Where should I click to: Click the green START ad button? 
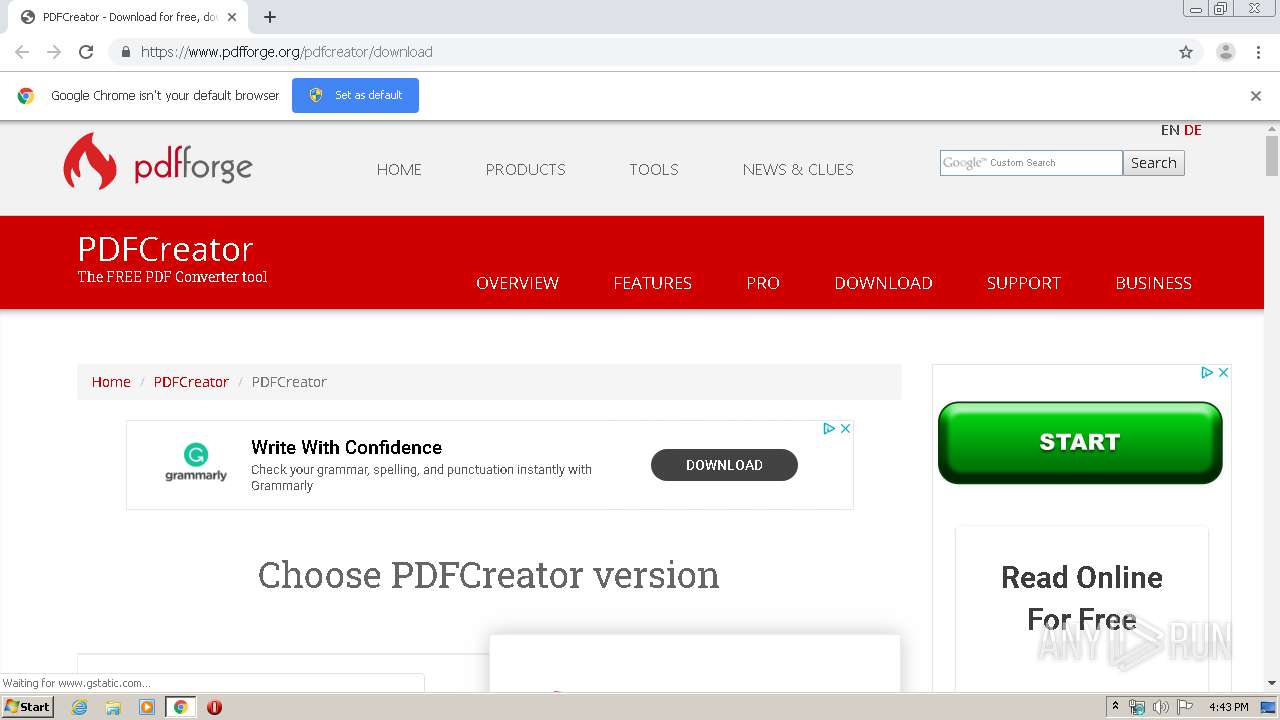[1080, 443]
